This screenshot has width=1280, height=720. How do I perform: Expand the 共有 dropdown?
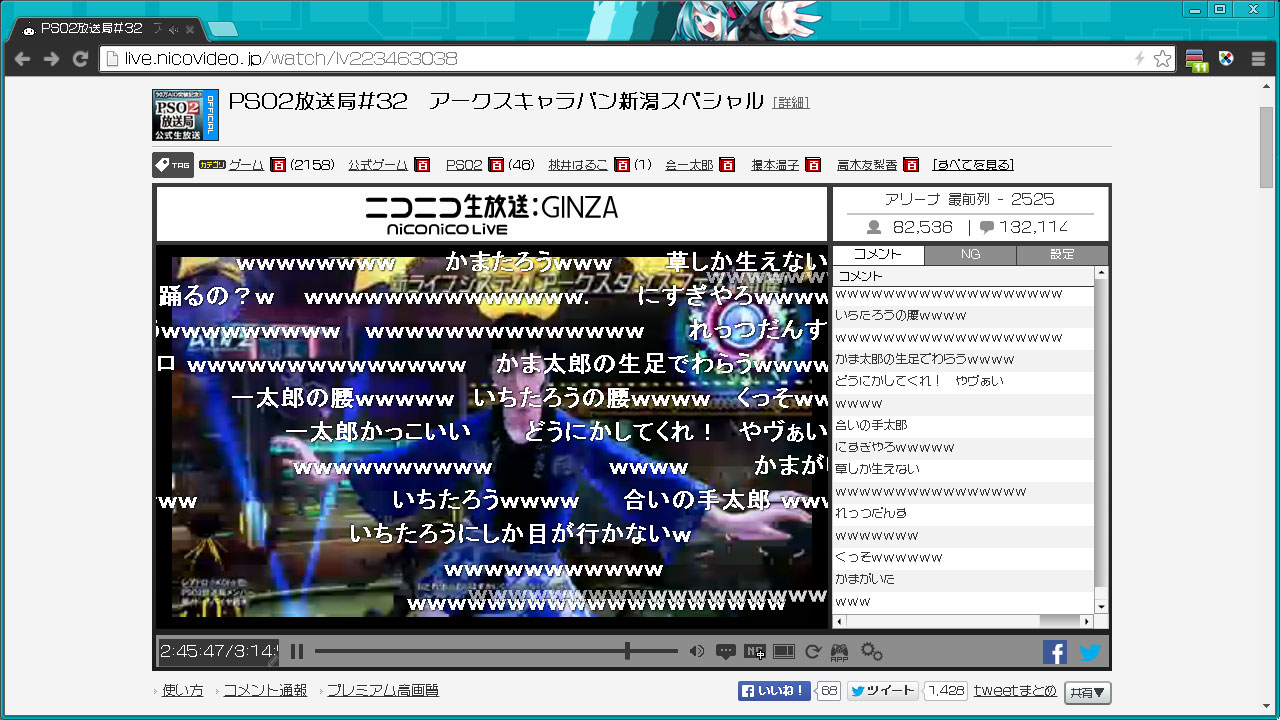1087,692
